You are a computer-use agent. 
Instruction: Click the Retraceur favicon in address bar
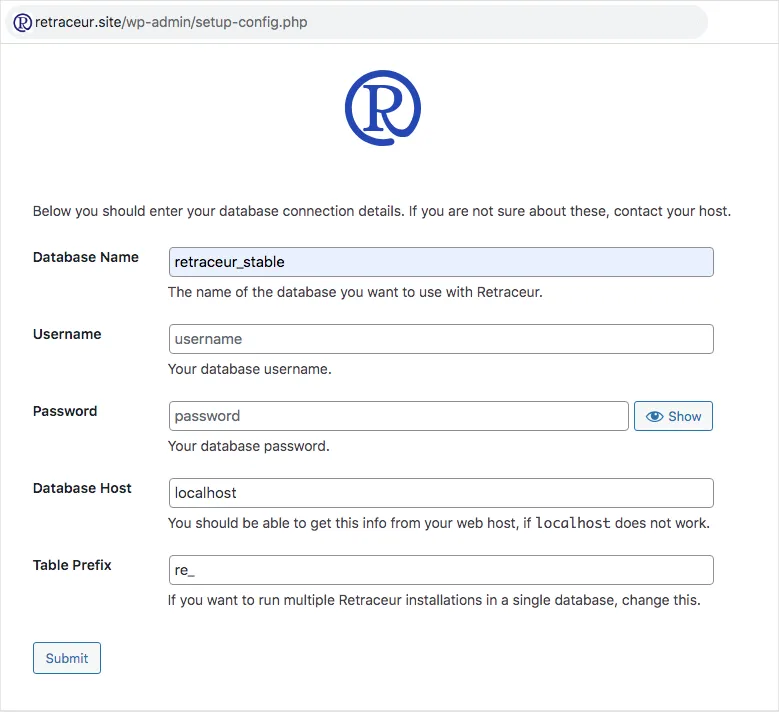(x=22, y=22)
